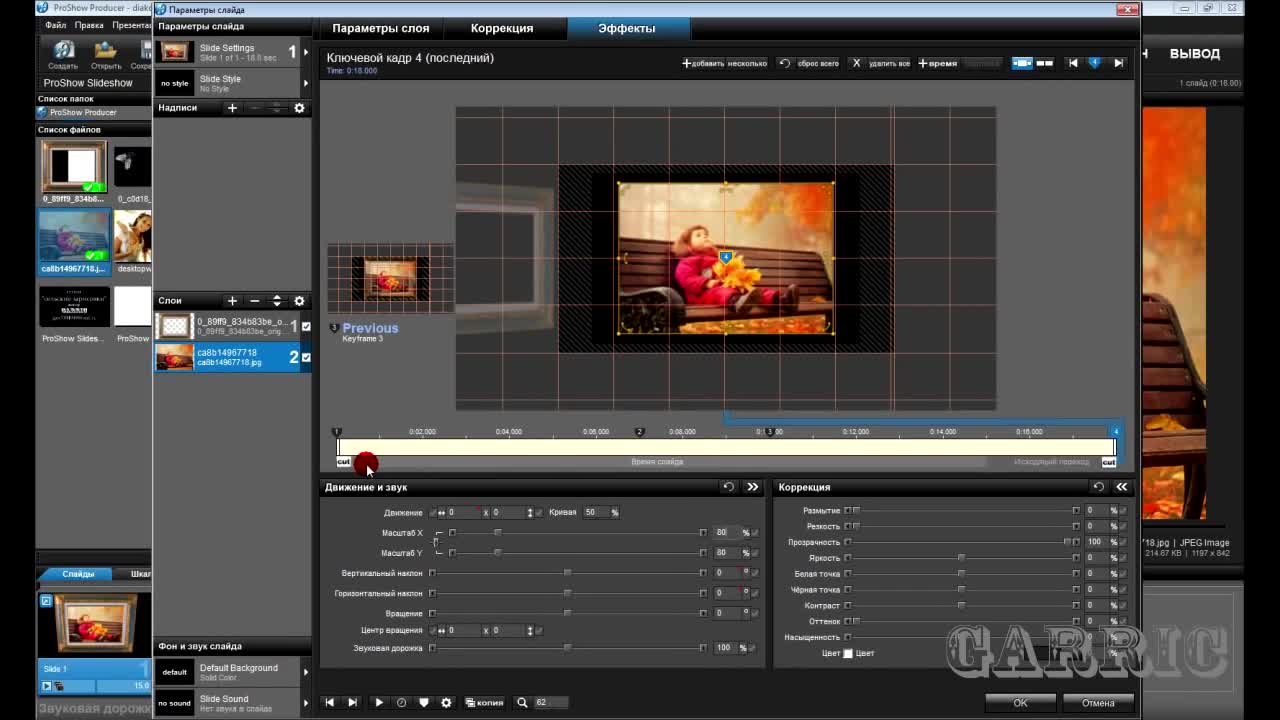Switch to the Параметры слоя tab
Screen dimensions: 1280x720
[381, 28]
